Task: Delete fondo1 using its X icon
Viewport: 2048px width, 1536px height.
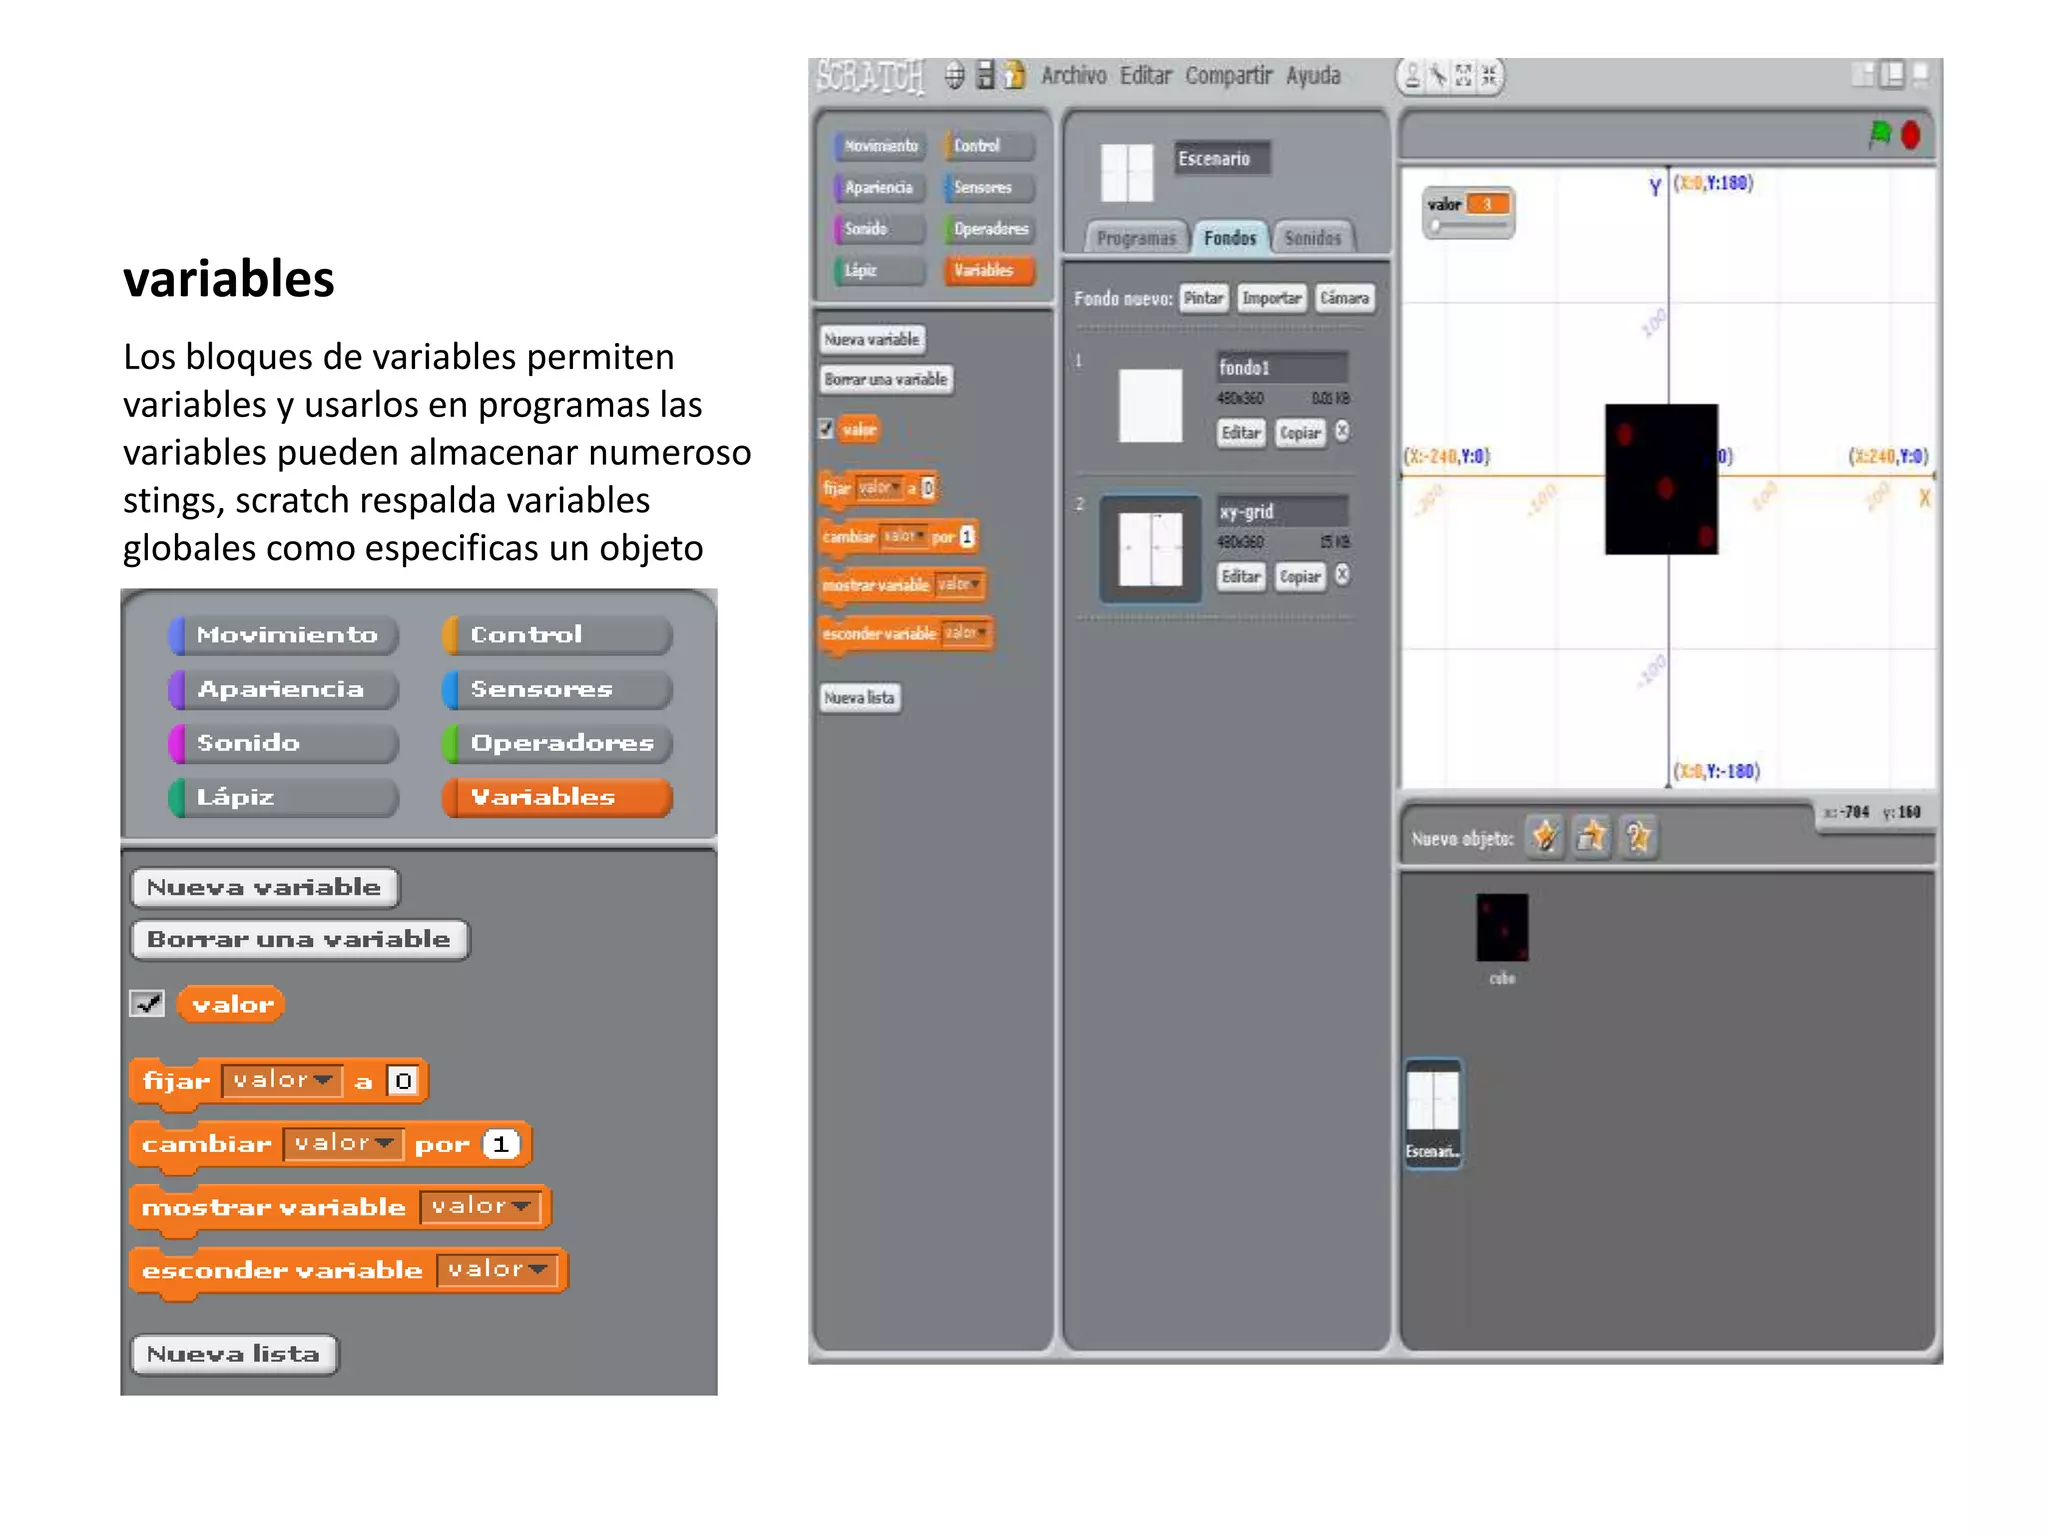Action: (1343, 431)
